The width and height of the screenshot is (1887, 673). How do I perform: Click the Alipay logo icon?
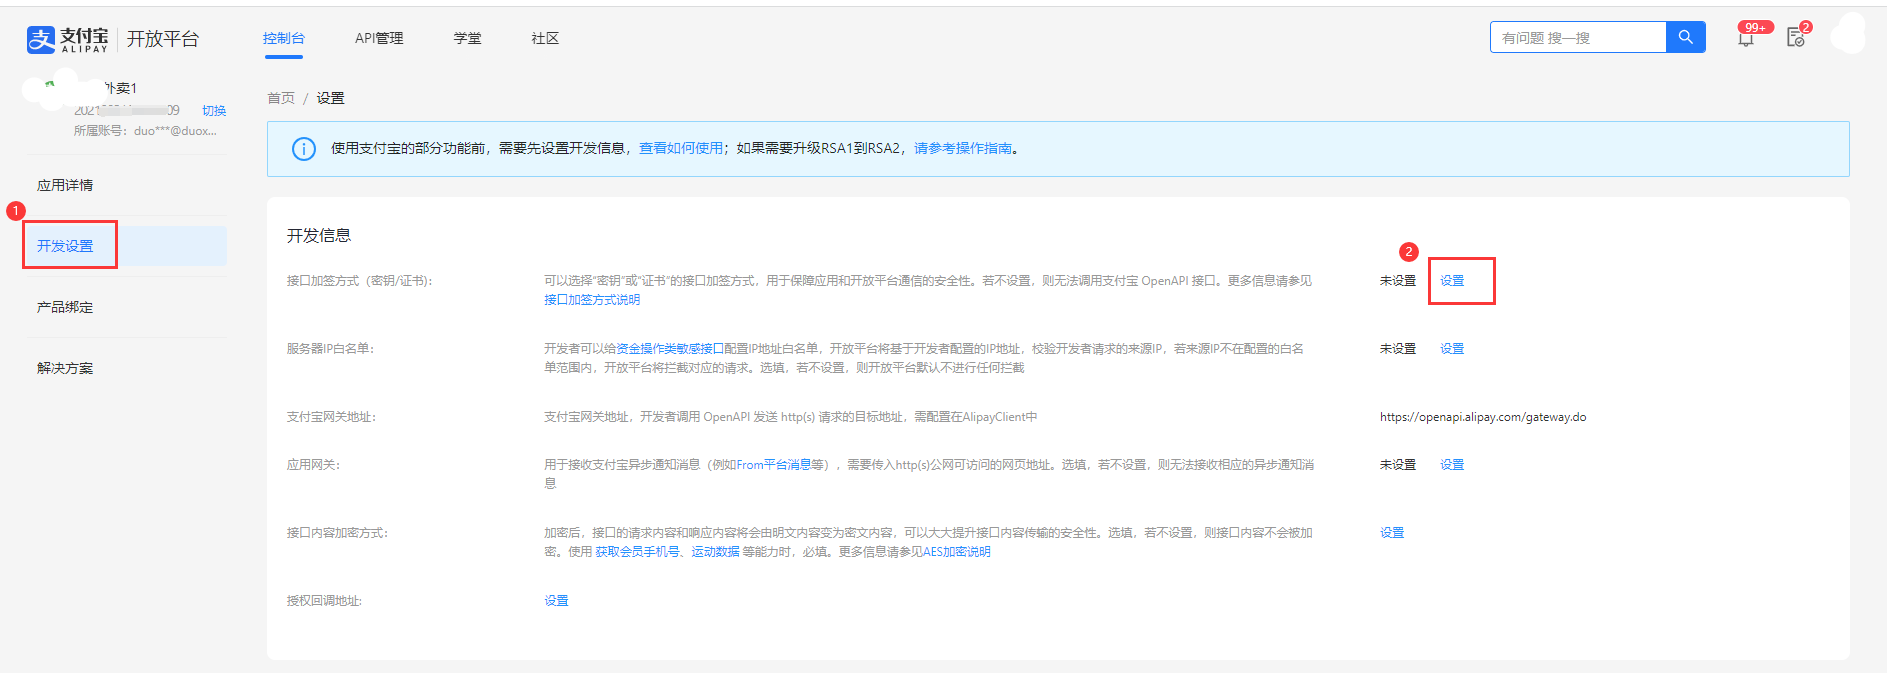pyautogui.click(x=41, y=39)
